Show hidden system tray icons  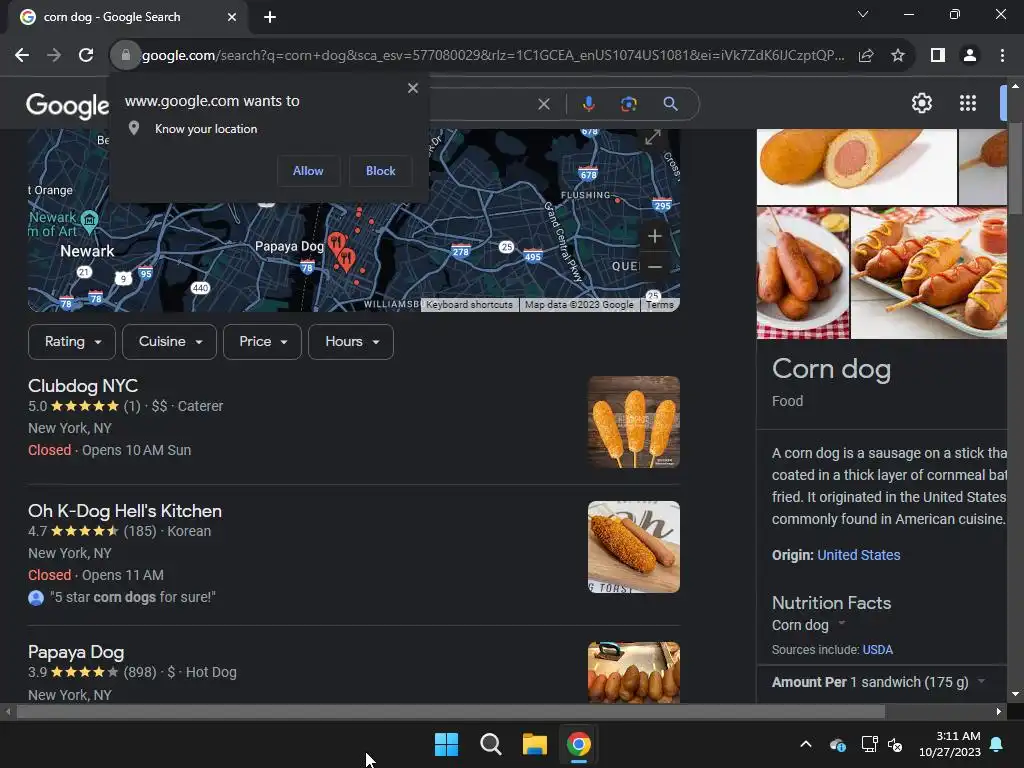click(x=806, y=744)
